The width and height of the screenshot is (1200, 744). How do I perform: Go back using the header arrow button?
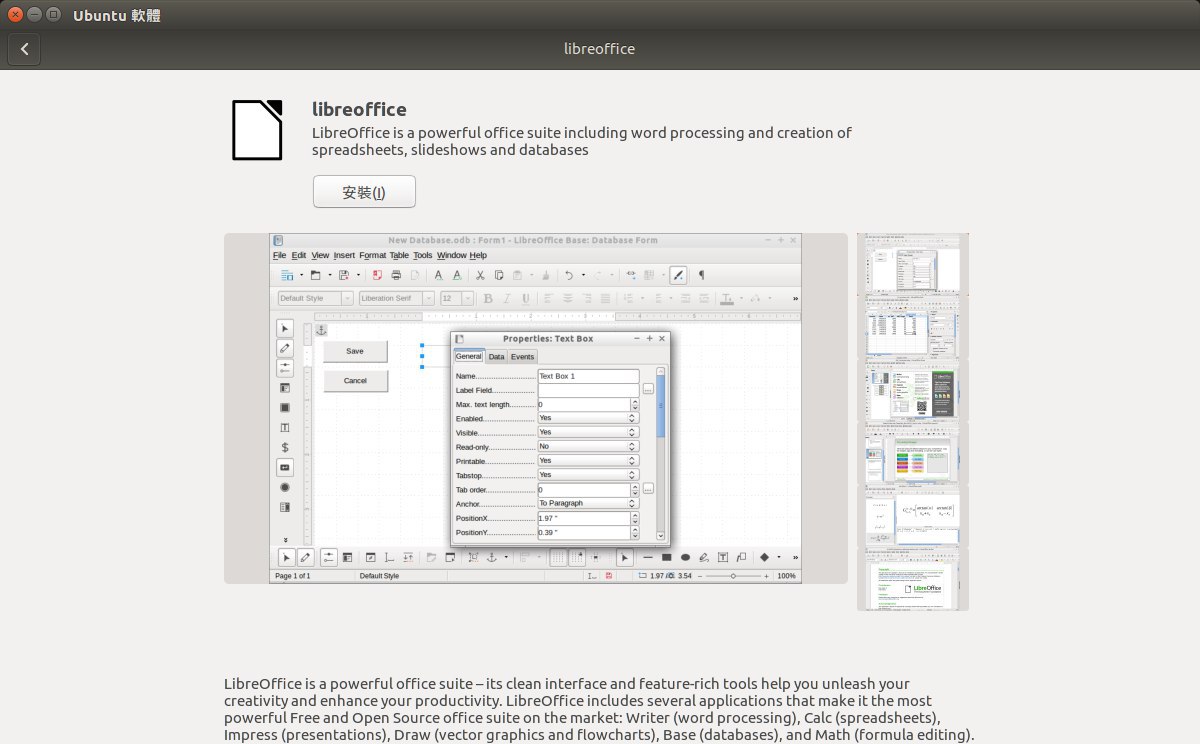[24, 48]
